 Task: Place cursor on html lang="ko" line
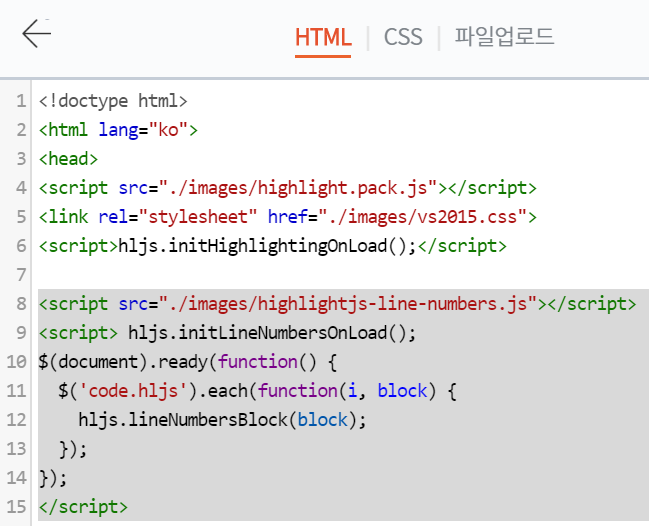click(x=118, y=130)
